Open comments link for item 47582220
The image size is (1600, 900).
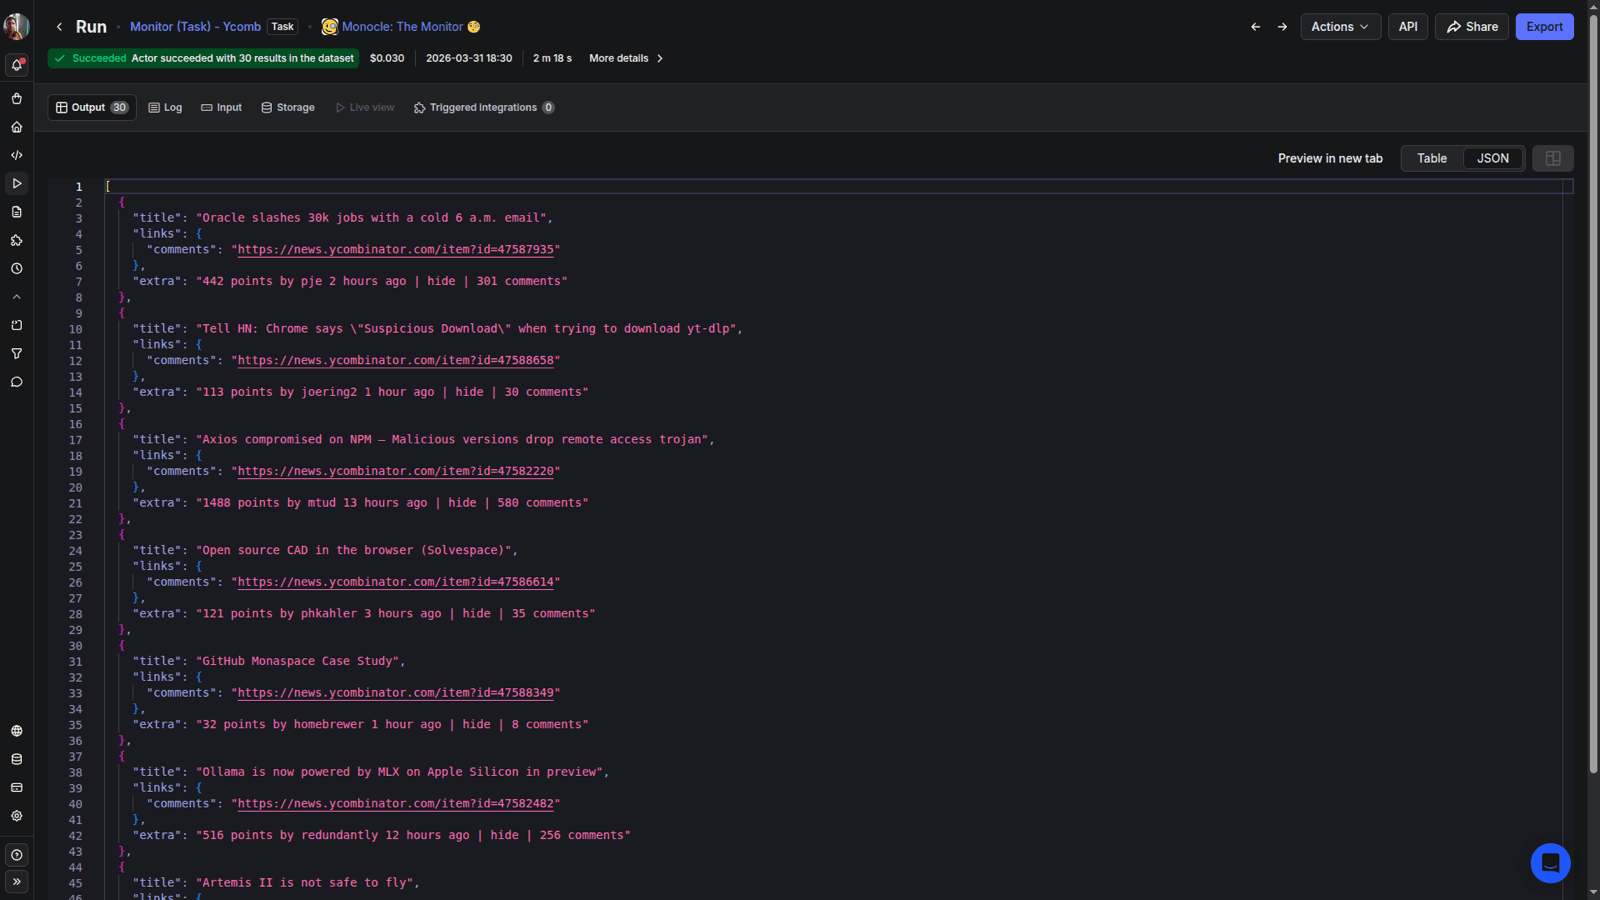(x=396, y=471)
